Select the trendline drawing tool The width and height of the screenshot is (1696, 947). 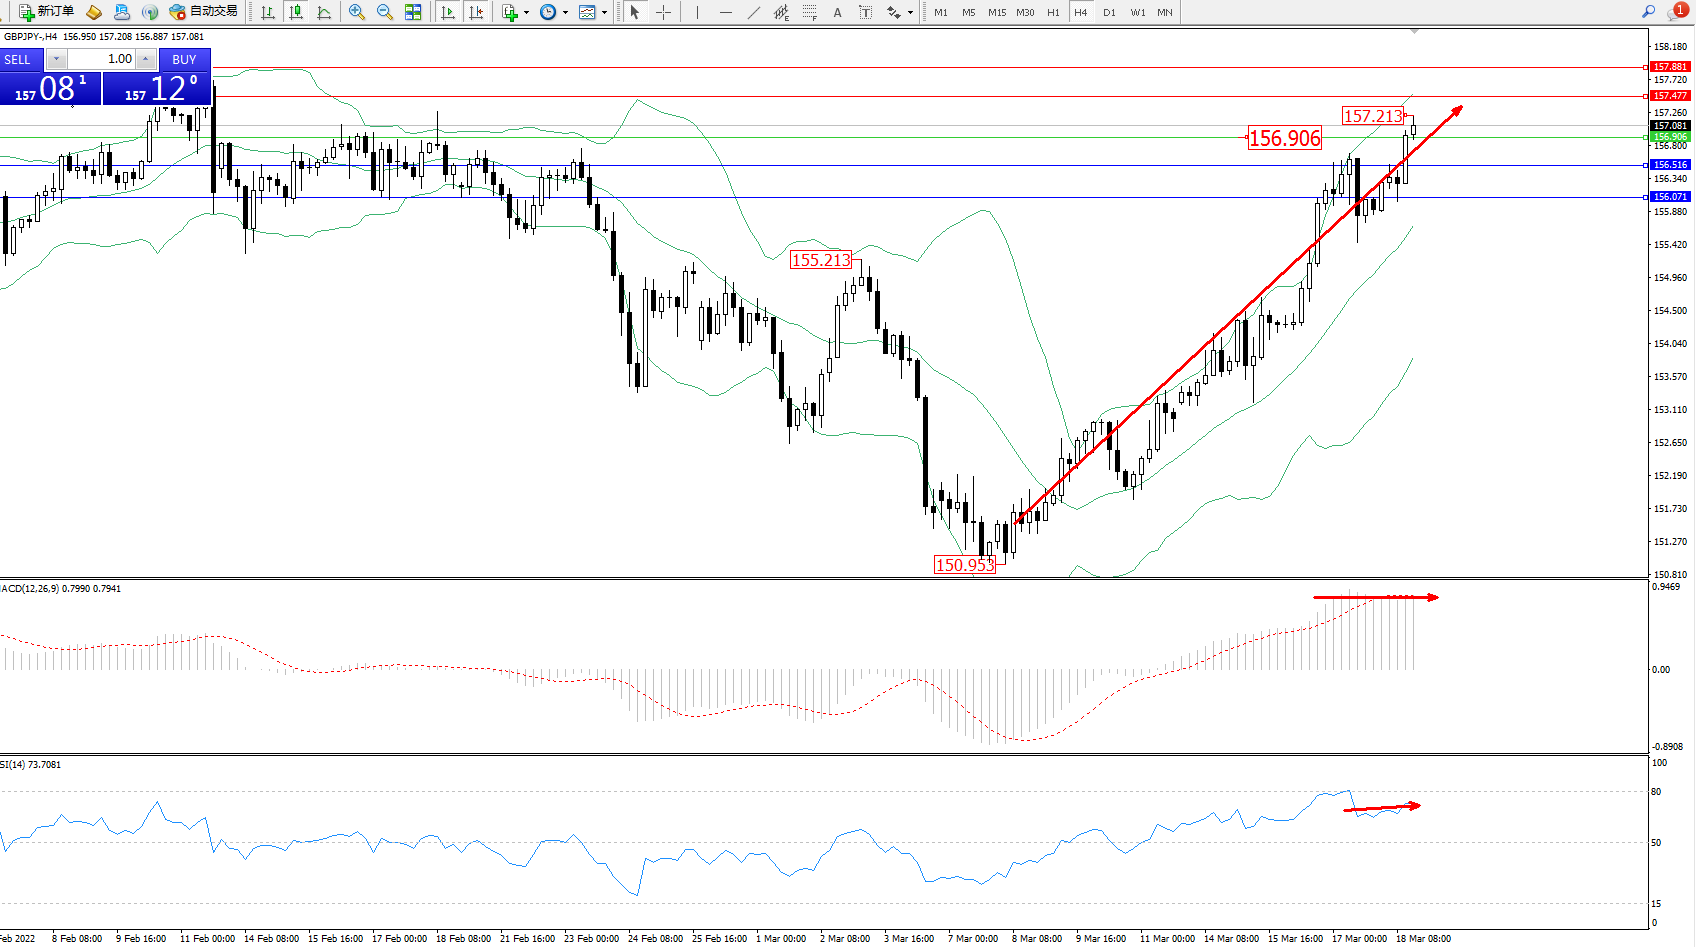tap(754, 12)
